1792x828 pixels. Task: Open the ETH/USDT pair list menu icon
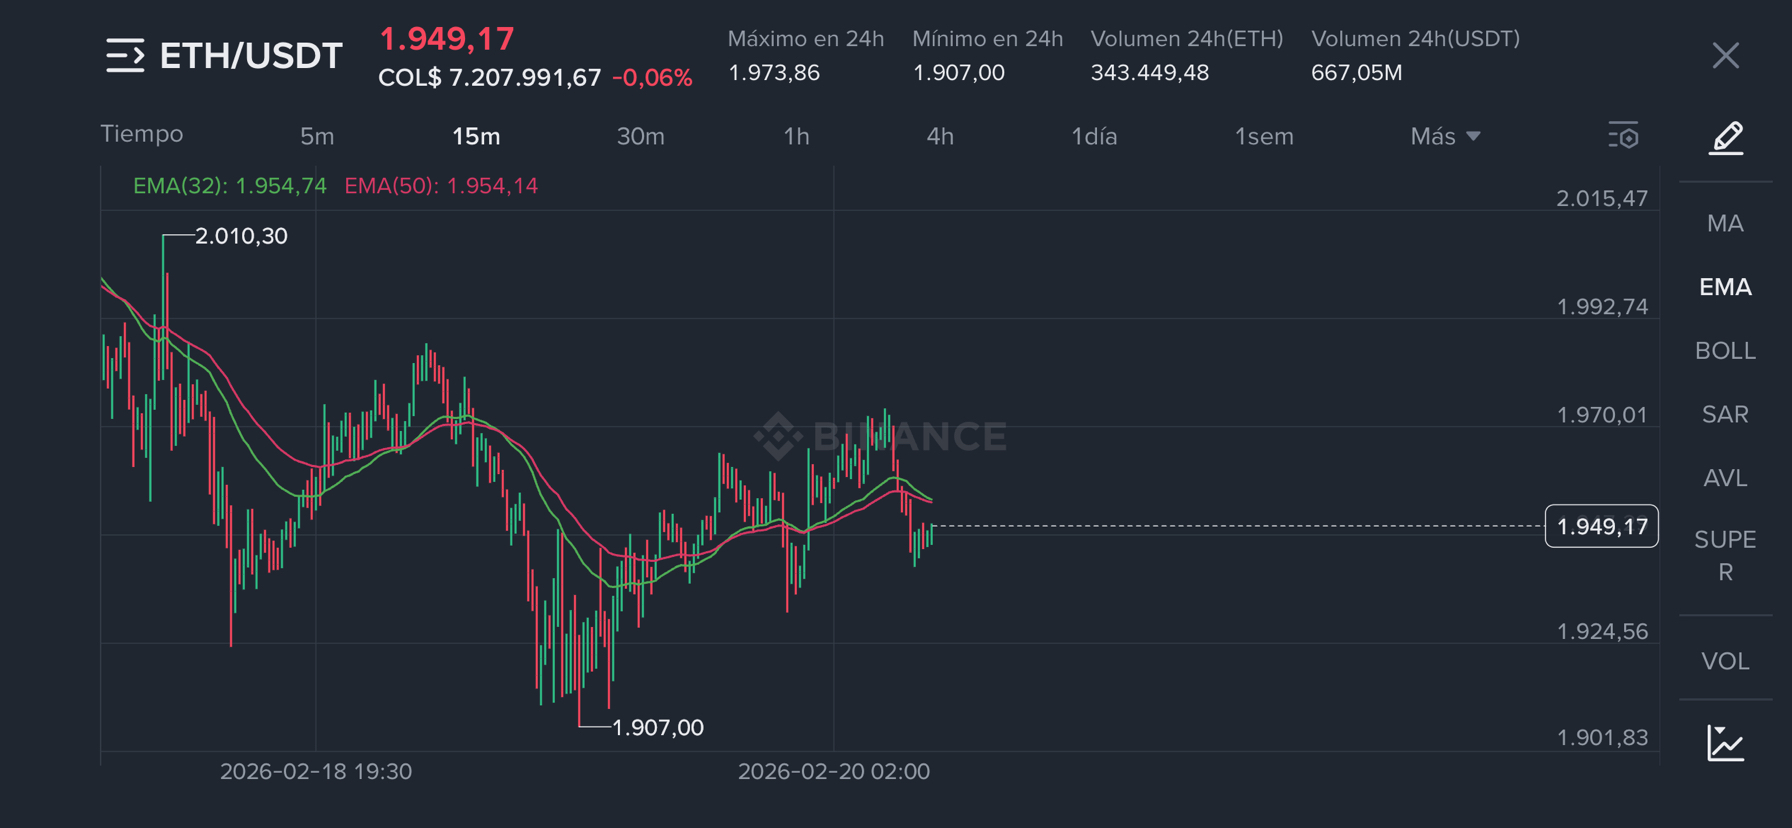pyautogui.click(x=125, y=56)
